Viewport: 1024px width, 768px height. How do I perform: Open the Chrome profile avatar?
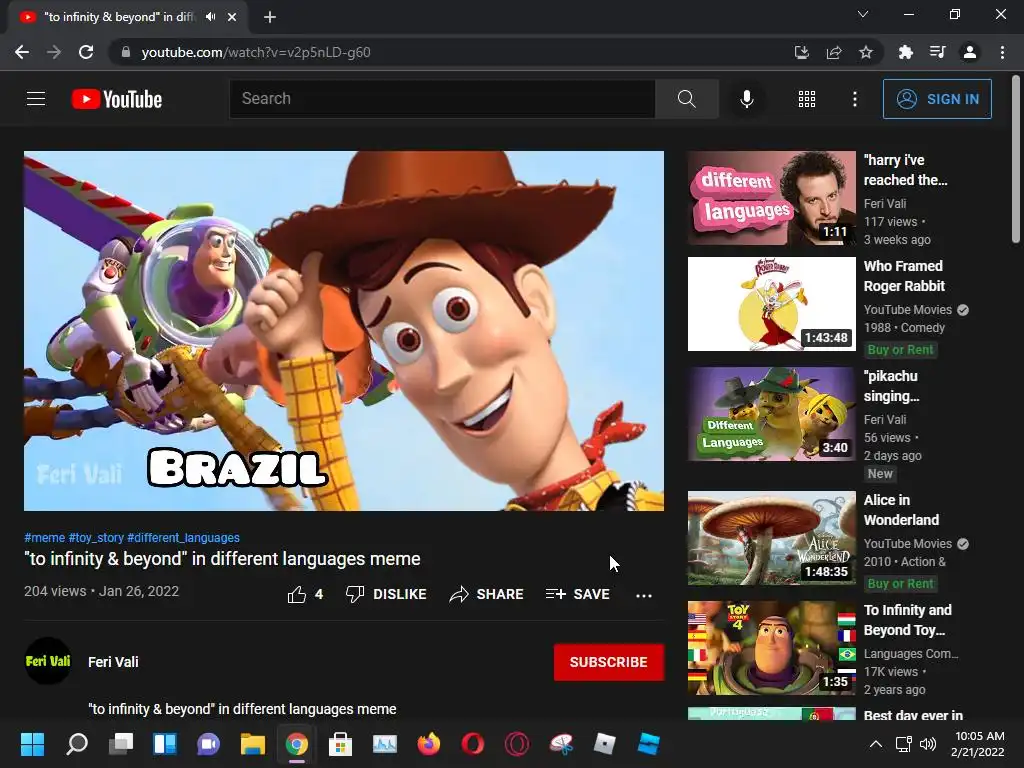970,52
